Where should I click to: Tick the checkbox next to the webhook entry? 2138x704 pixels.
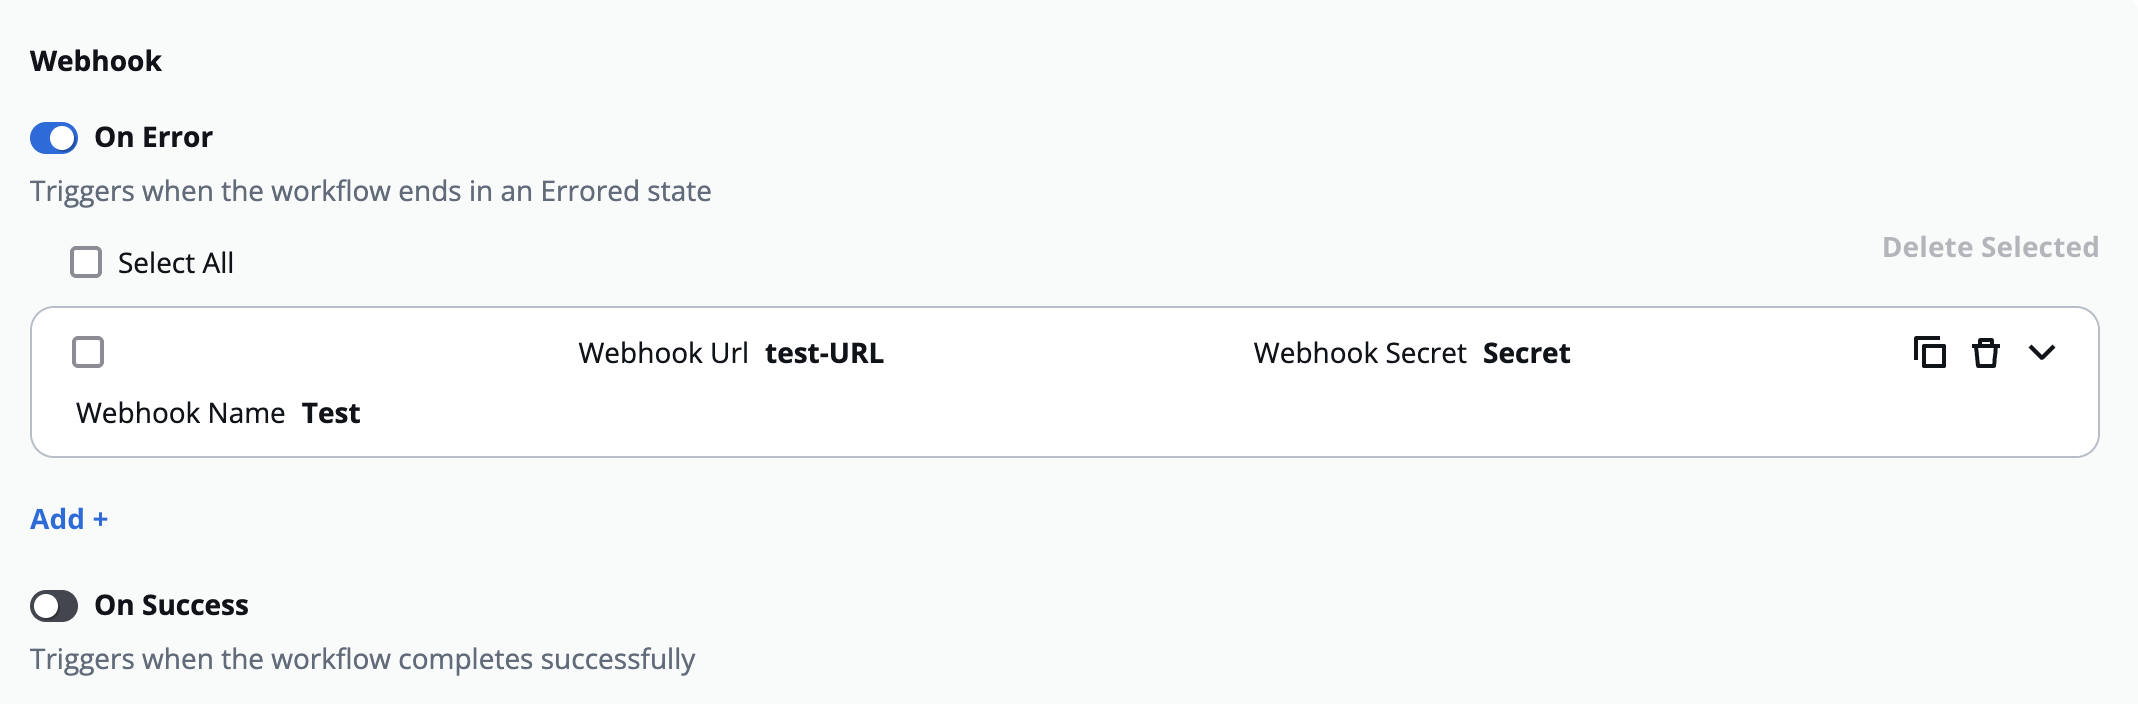(x=88, y=352)
